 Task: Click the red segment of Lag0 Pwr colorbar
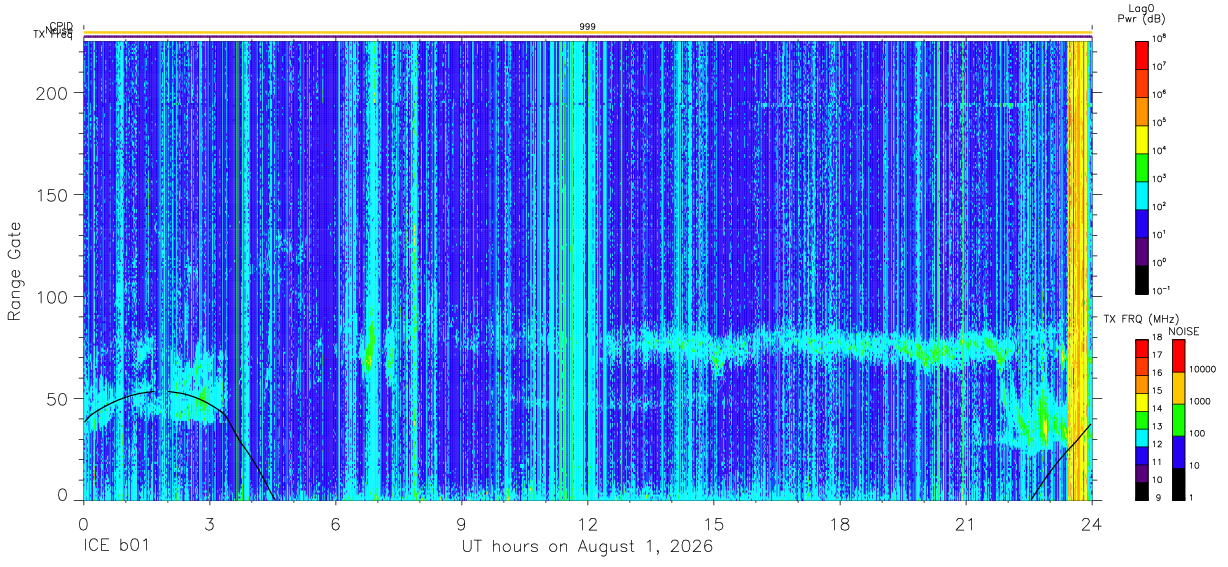pyautogui.click(x=1142, y=53)
